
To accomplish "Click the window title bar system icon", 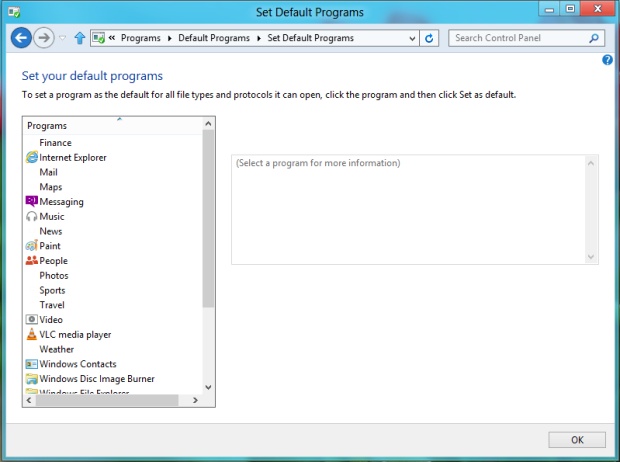I will point(14,12).
